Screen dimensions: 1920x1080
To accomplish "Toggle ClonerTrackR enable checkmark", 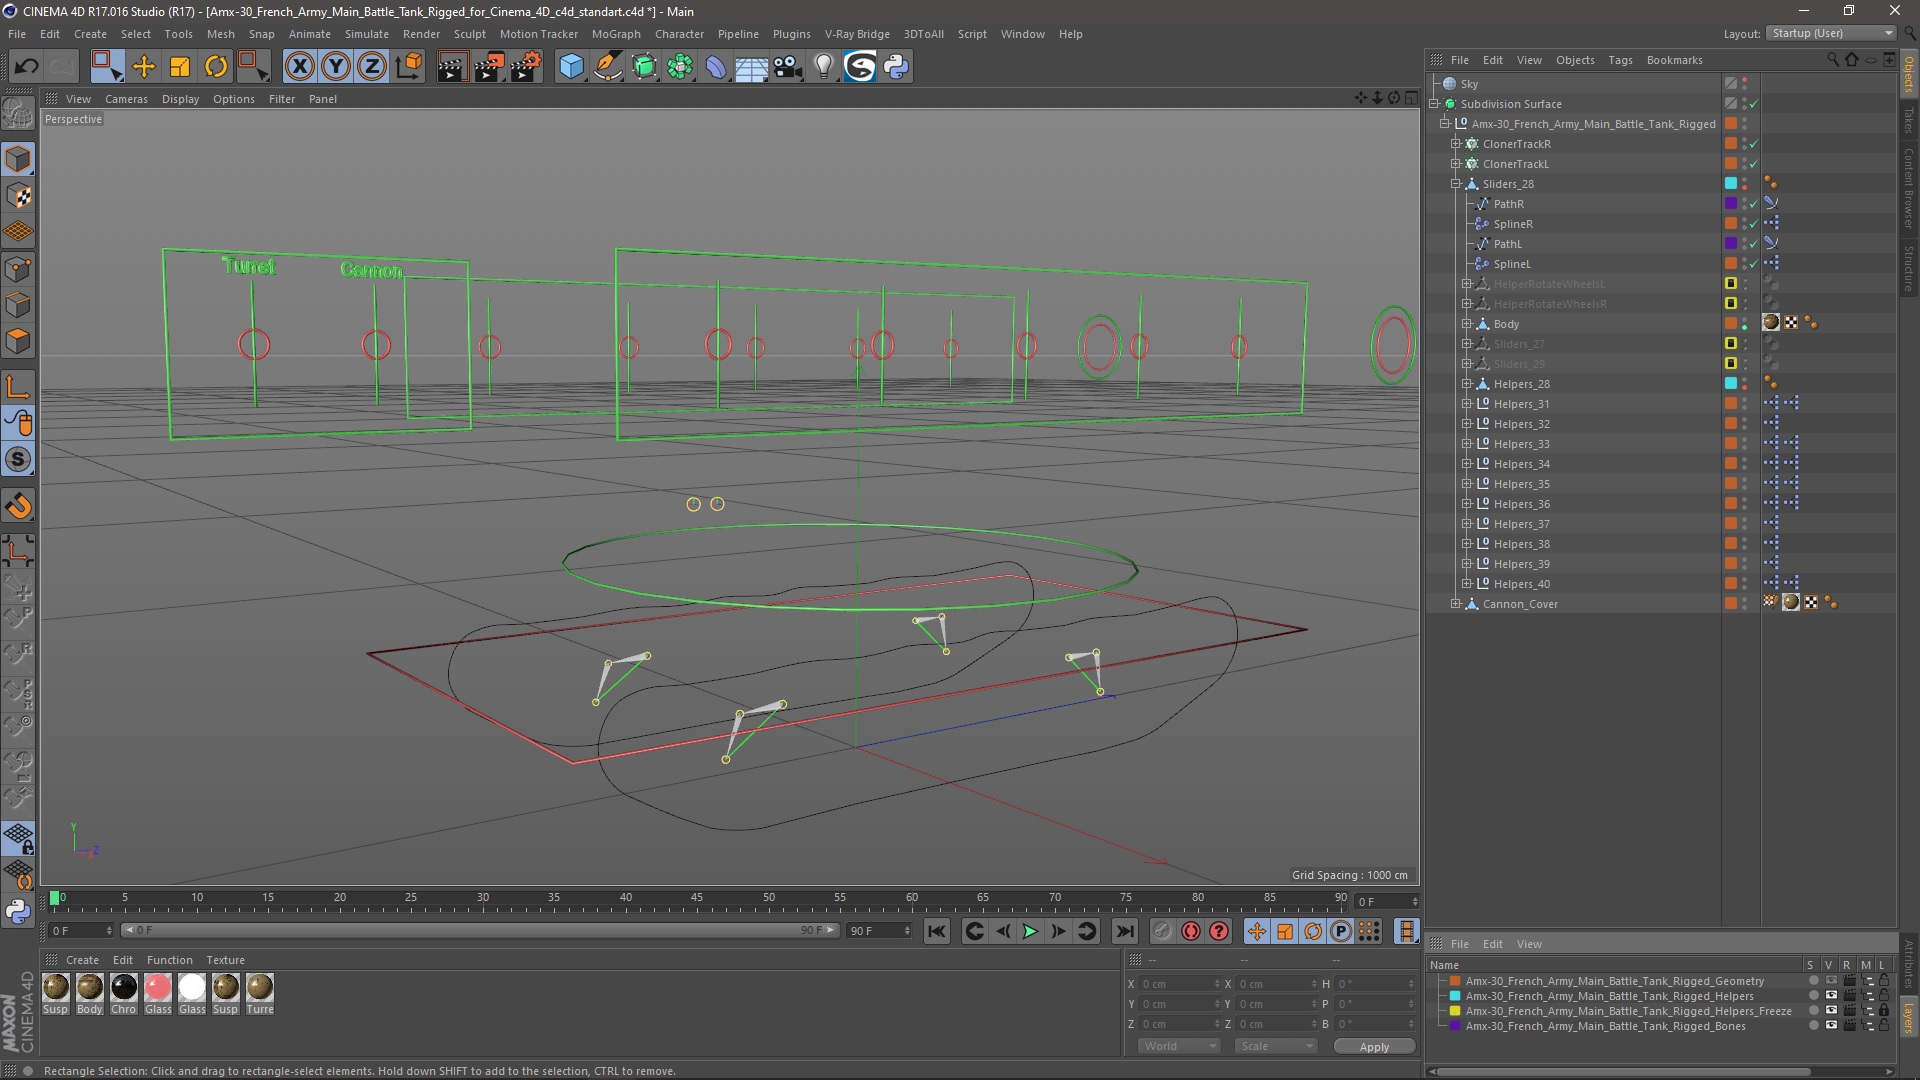I will (1753, 144).
